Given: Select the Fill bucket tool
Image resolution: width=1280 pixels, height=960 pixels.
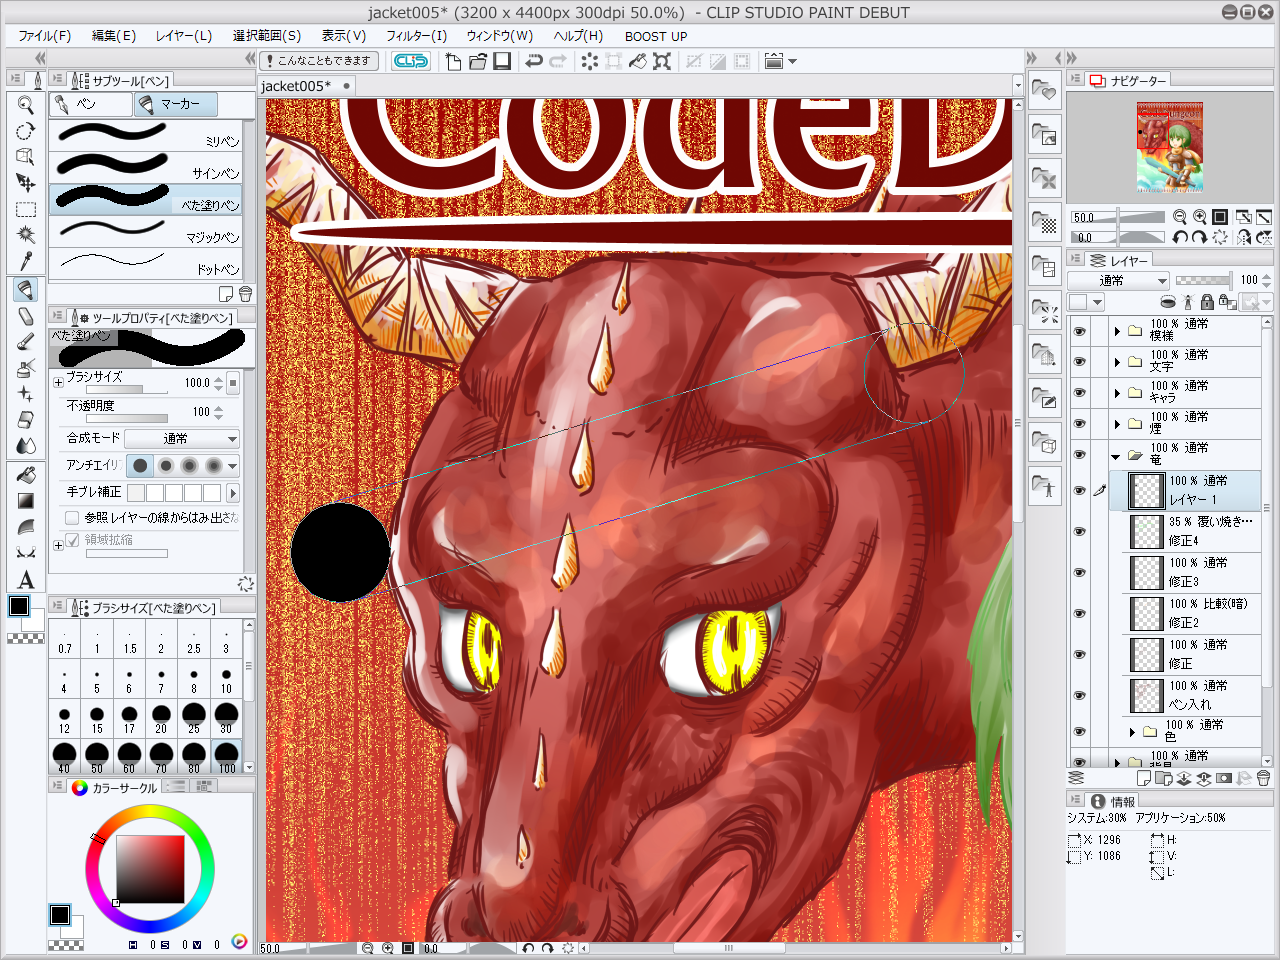Looking at the screenshot, I should [x=26, y=475].
